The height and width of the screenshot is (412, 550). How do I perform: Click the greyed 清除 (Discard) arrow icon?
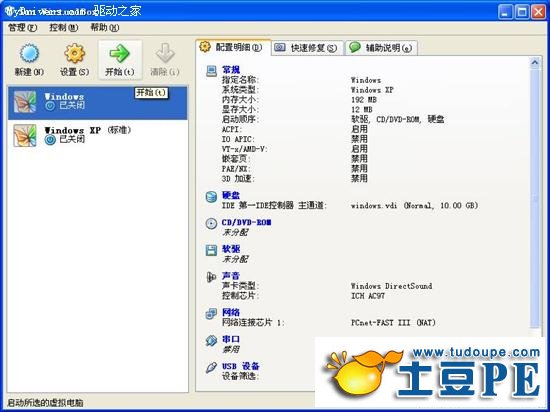(x=165, y=53)
